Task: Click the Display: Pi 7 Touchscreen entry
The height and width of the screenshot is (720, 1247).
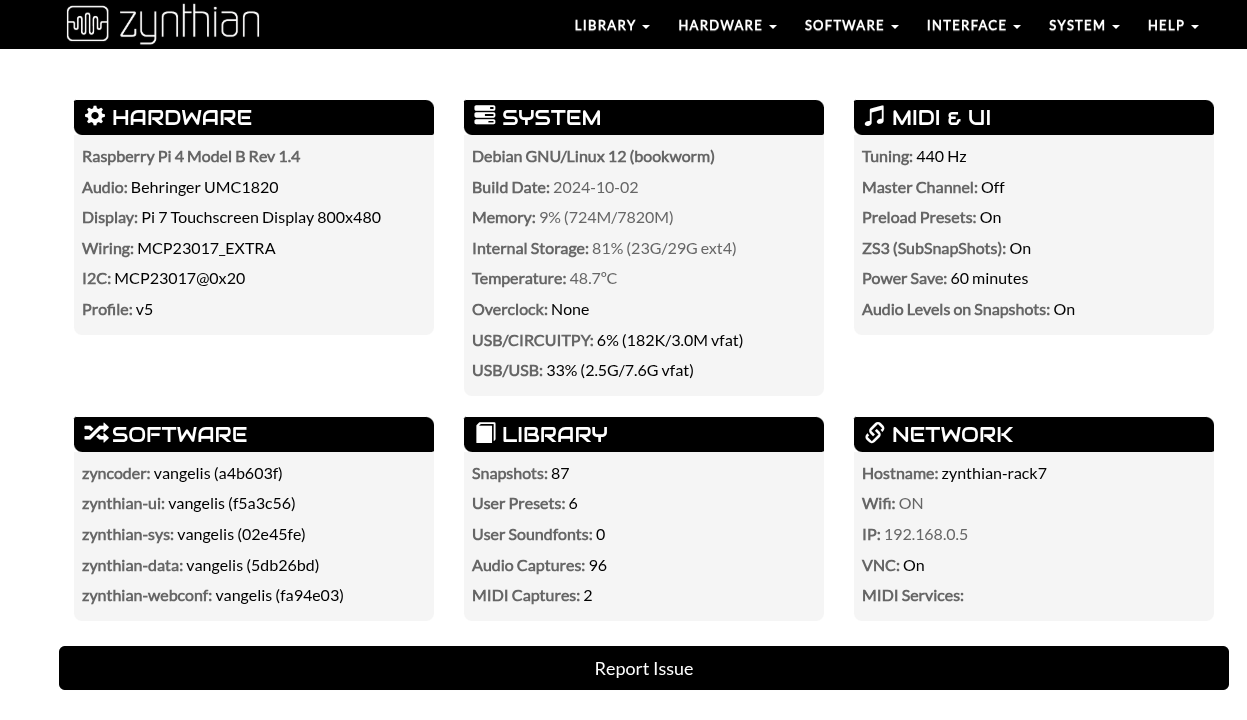Action: point(231,217)
